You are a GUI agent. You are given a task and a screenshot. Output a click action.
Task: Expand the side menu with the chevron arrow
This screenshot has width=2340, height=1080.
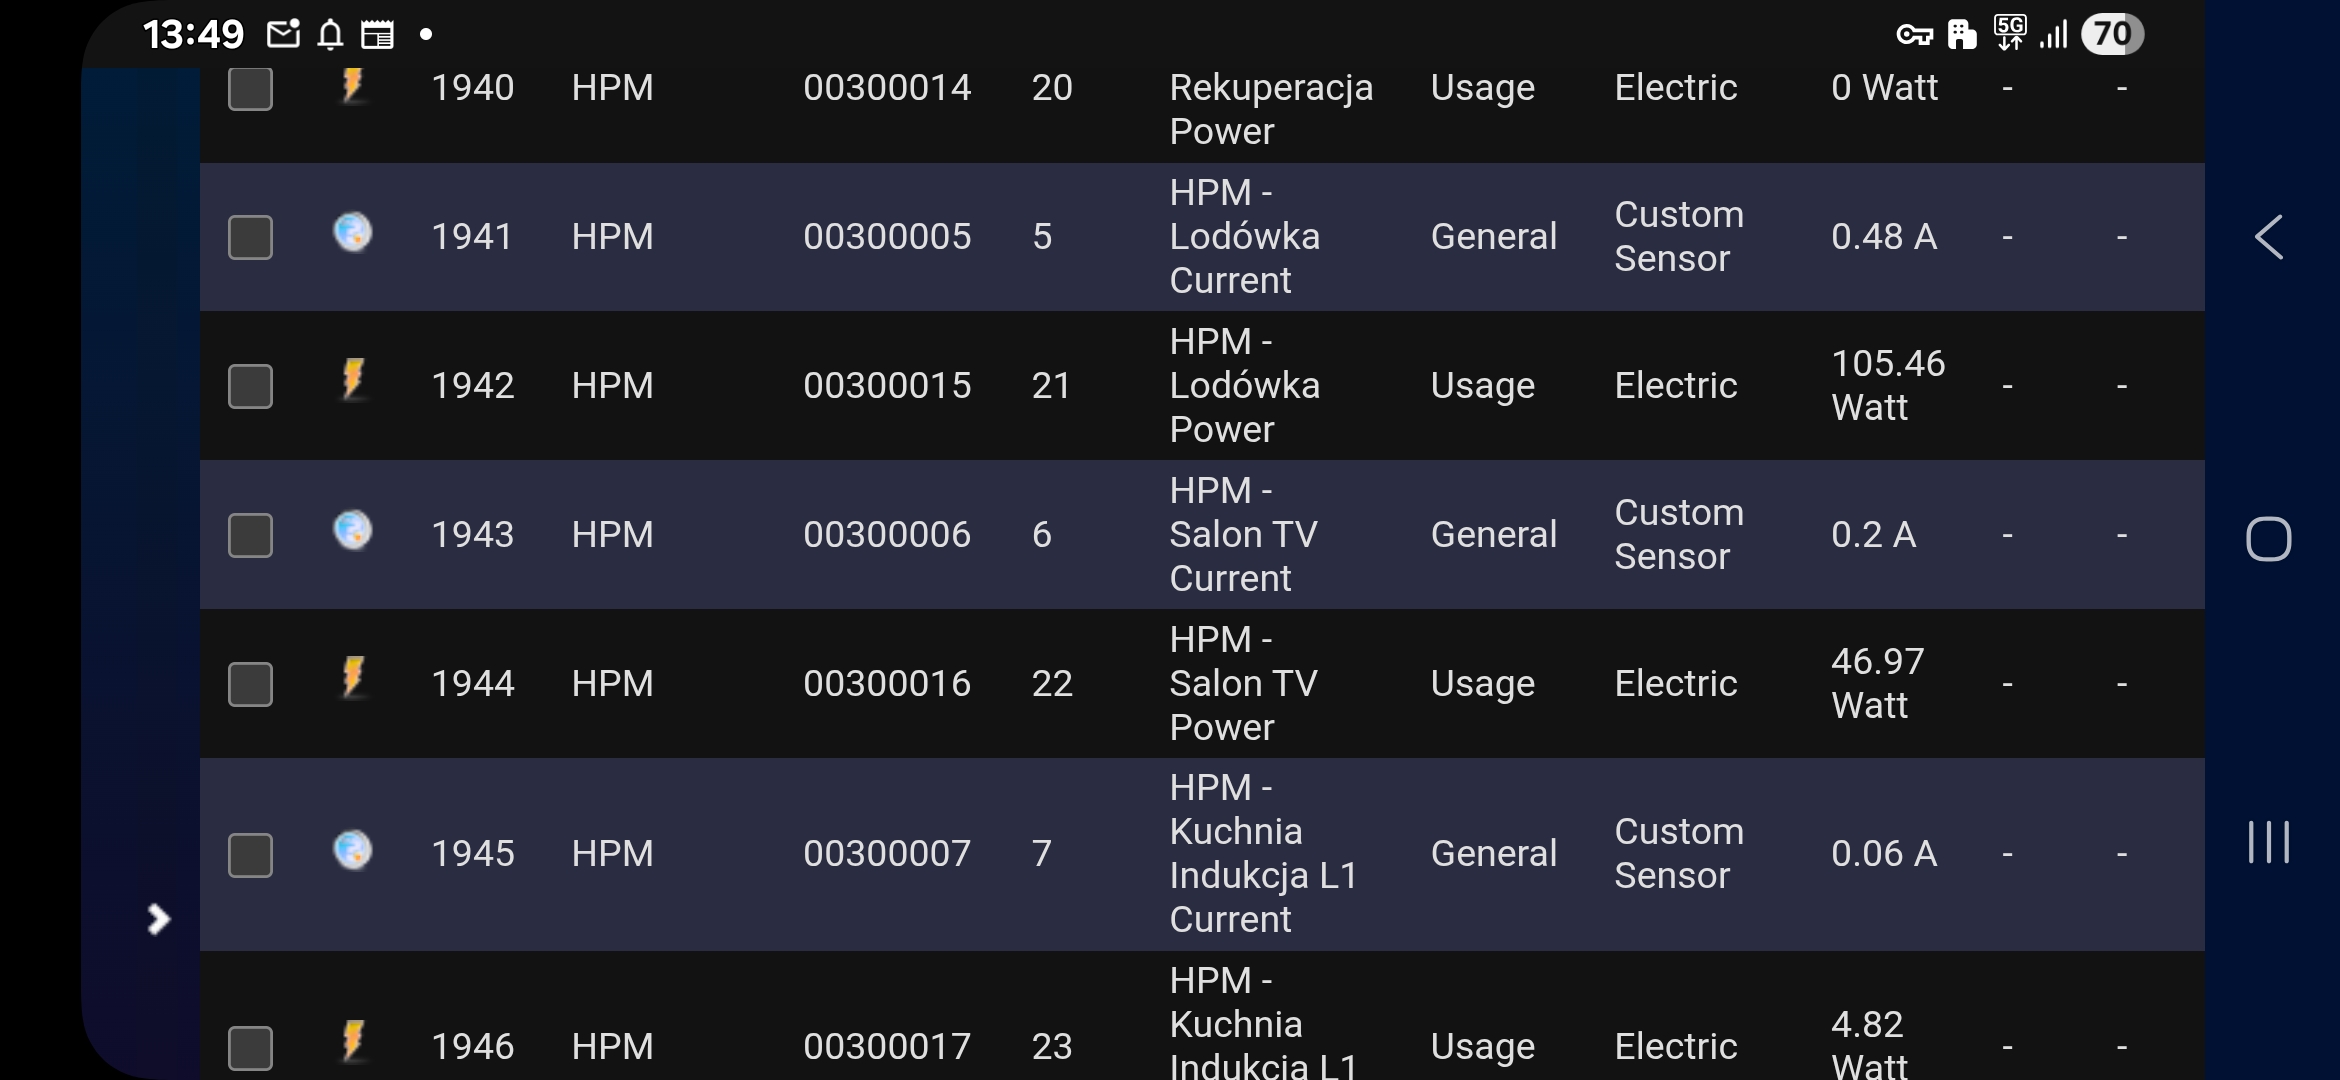click(x=158, y=919)
